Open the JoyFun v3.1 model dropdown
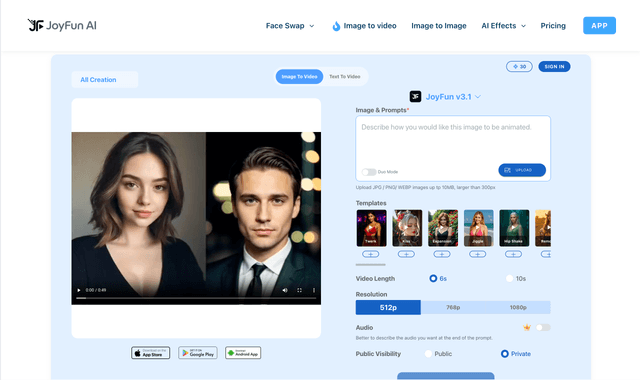Screen dimensions: 640x380 [x=453, y=97]
